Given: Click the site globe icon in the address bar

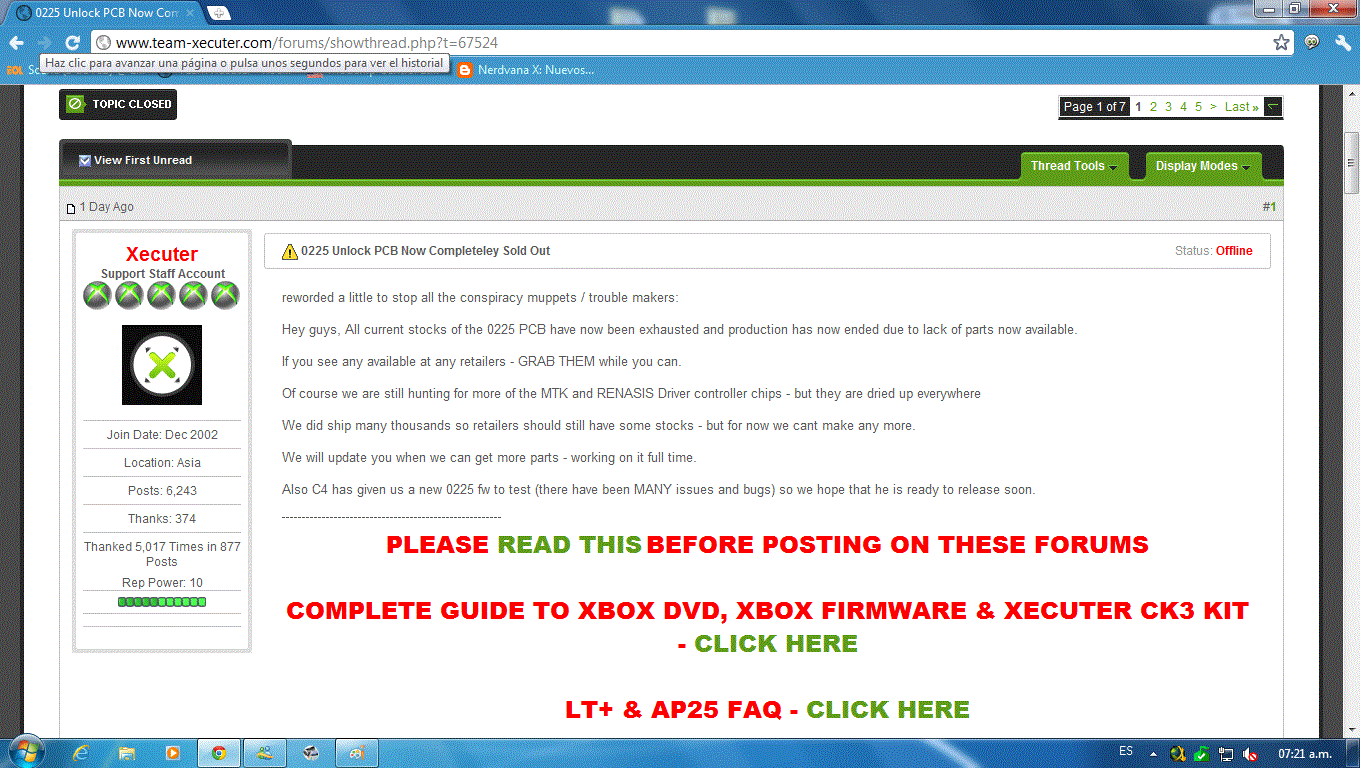Looking at the screenshot, I should [102, 43].
